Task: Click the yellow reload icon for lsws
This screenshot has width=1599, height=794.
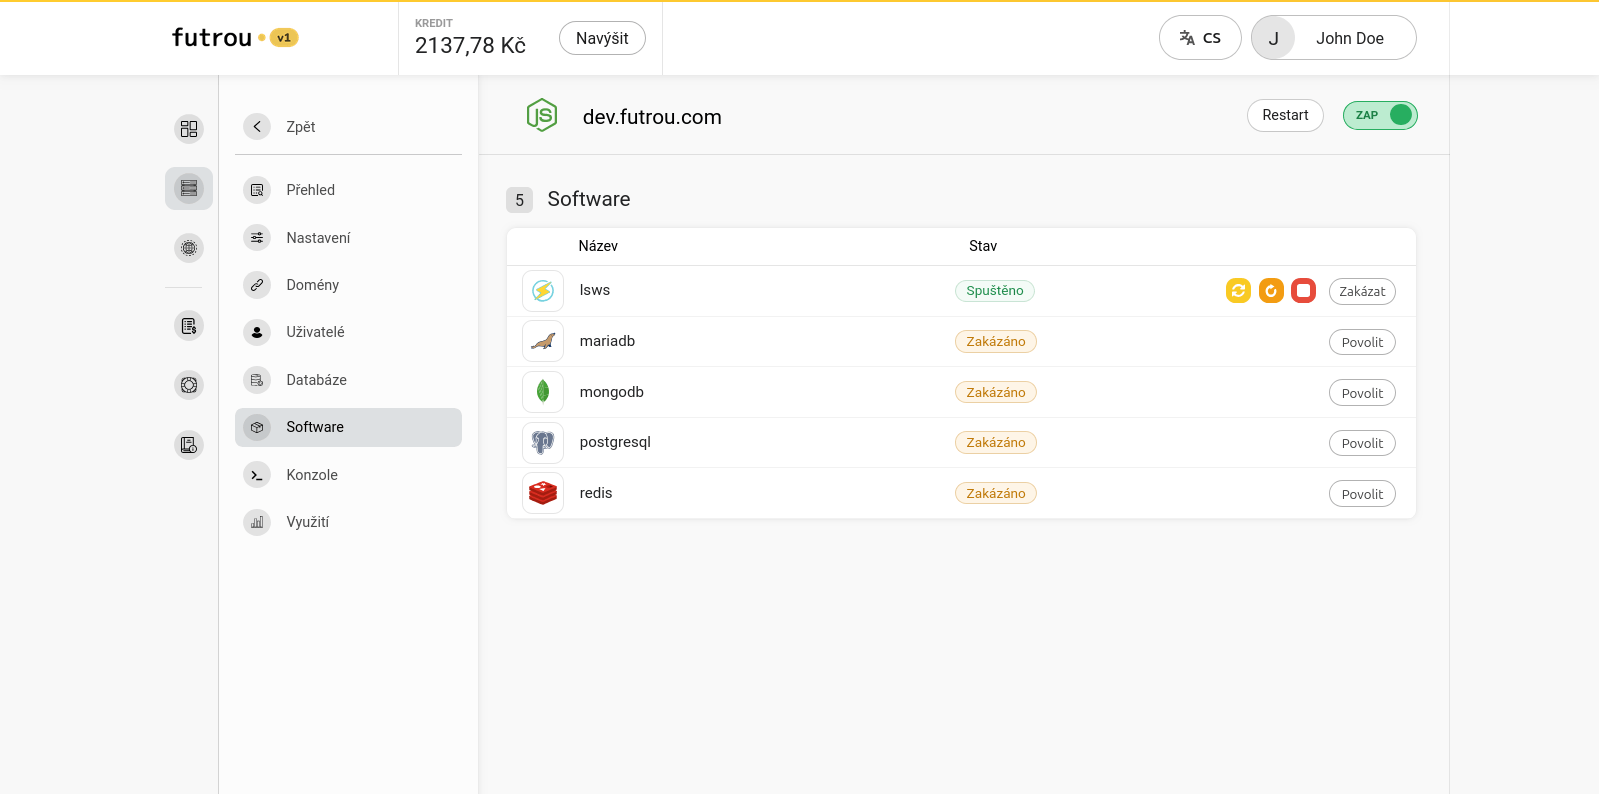Action: [x=1238, y=291]
